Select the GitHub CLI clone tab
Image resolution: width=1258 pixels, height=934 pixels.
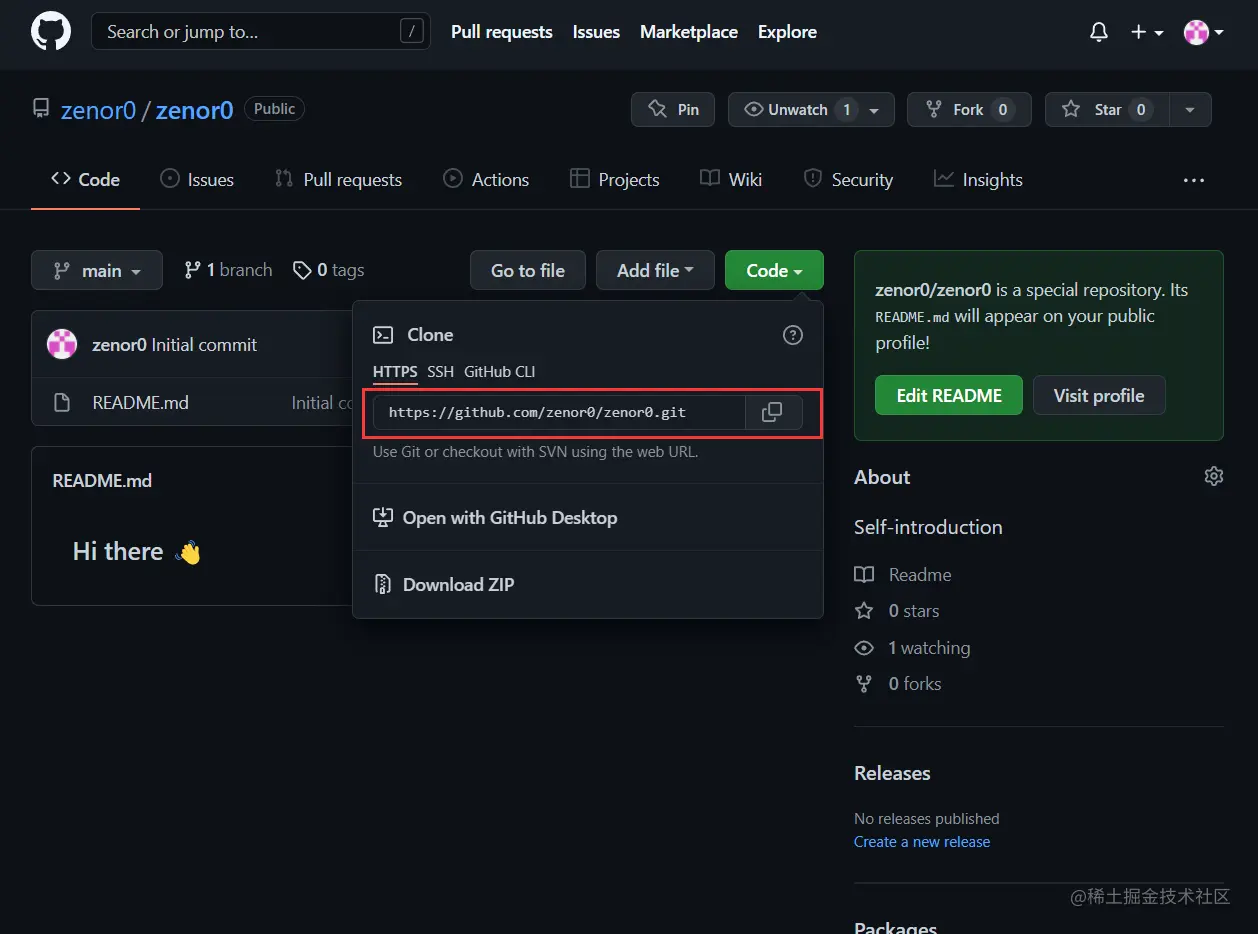(499, 372)
